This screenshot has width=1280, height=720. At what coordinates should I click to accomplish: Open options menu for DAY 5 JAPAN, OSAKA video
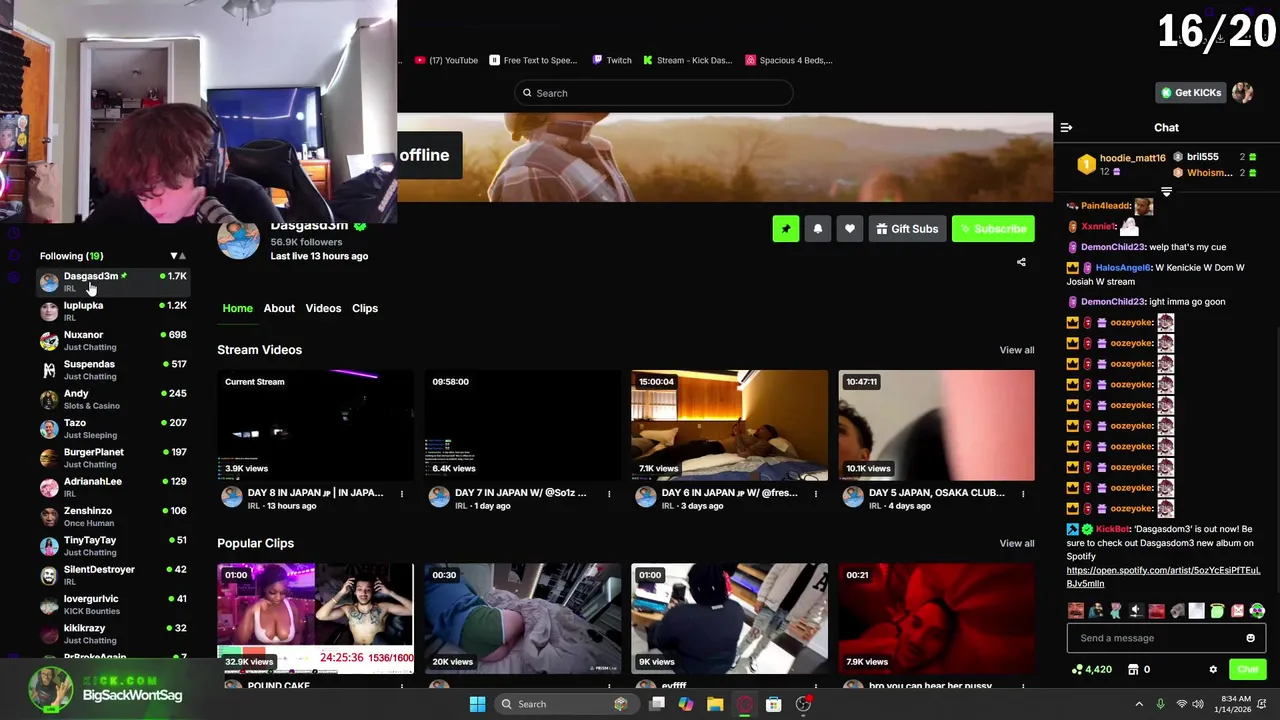pos(1023,493)
